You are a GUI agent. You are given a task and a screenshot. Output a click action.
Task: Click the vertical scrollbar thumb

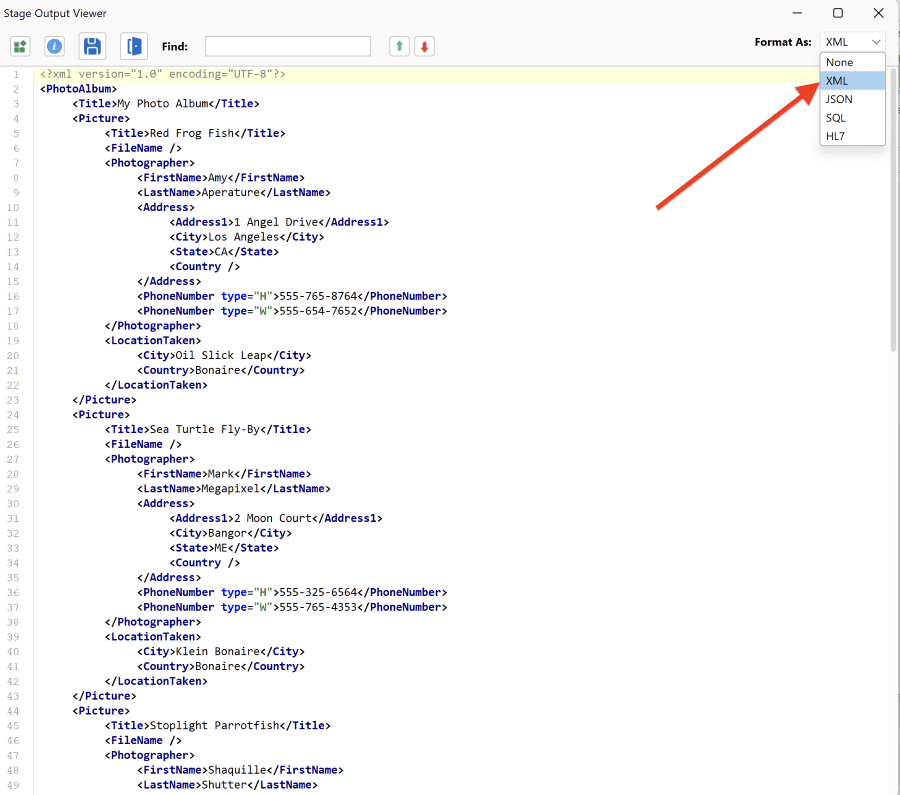click(893, 210)
